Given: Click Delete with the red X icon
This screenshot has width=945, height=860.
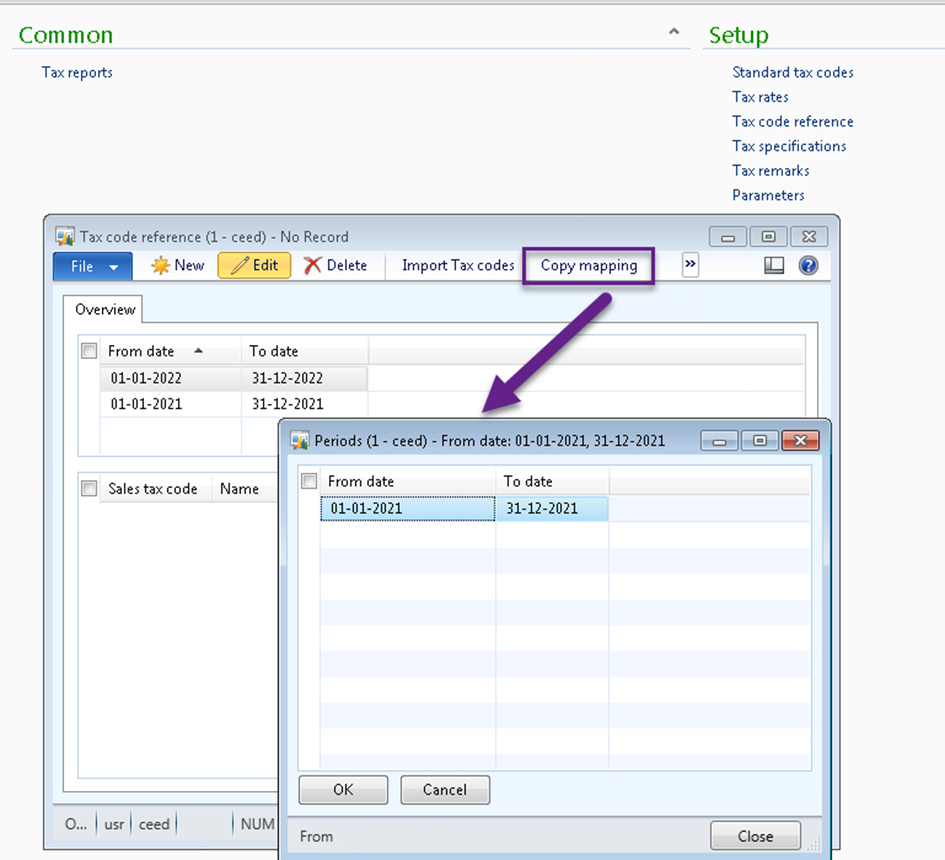Looking at the screenshot, I should coord(335,265).
